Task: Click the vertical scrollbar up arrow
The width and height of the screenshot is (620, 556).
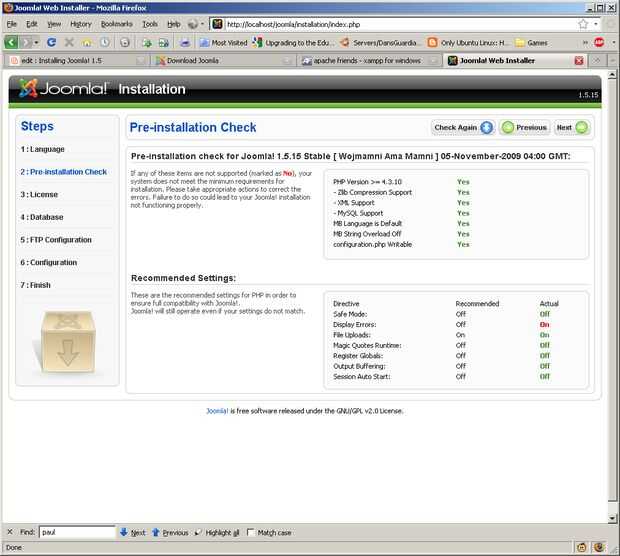Action: pyautogui.click(x=612, y=74)
